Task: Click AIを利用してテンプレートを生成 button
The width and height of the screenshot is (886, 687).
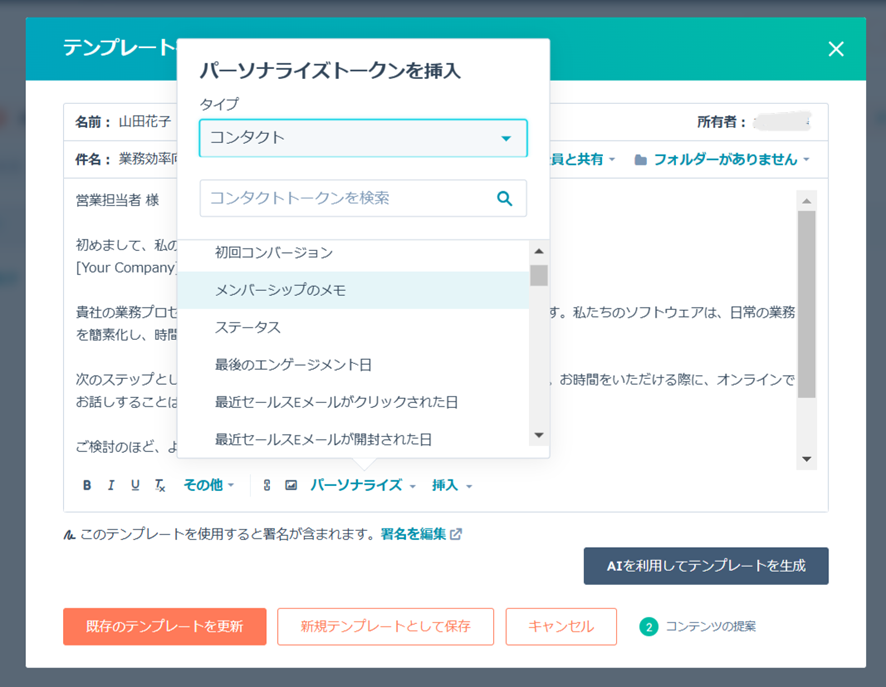Action: point(706,566)
